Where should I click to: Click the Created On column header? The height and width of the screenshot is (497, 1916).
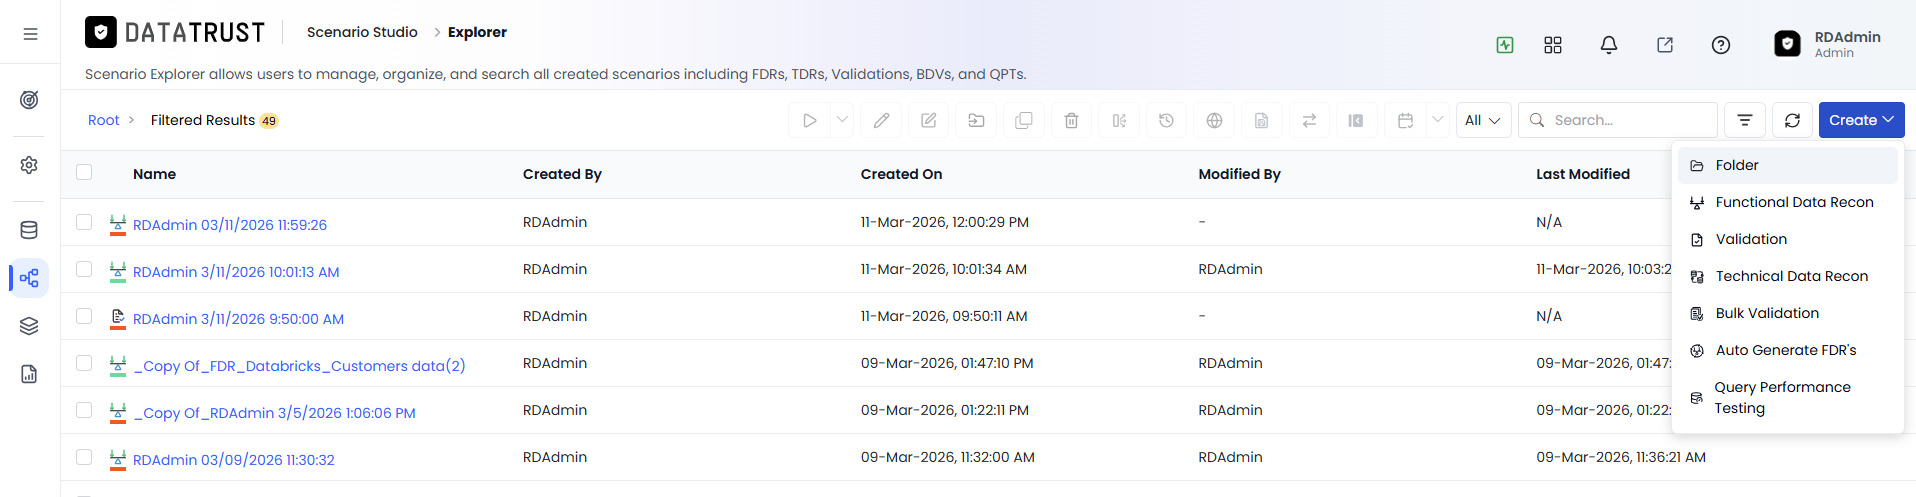901,174
